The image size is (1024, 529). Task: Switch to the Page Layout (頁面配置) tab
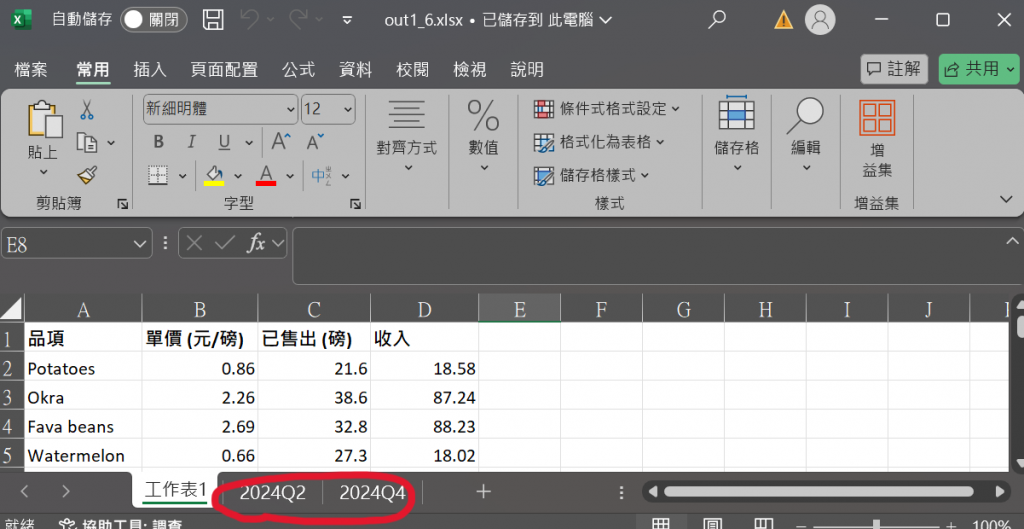(224, 69)
